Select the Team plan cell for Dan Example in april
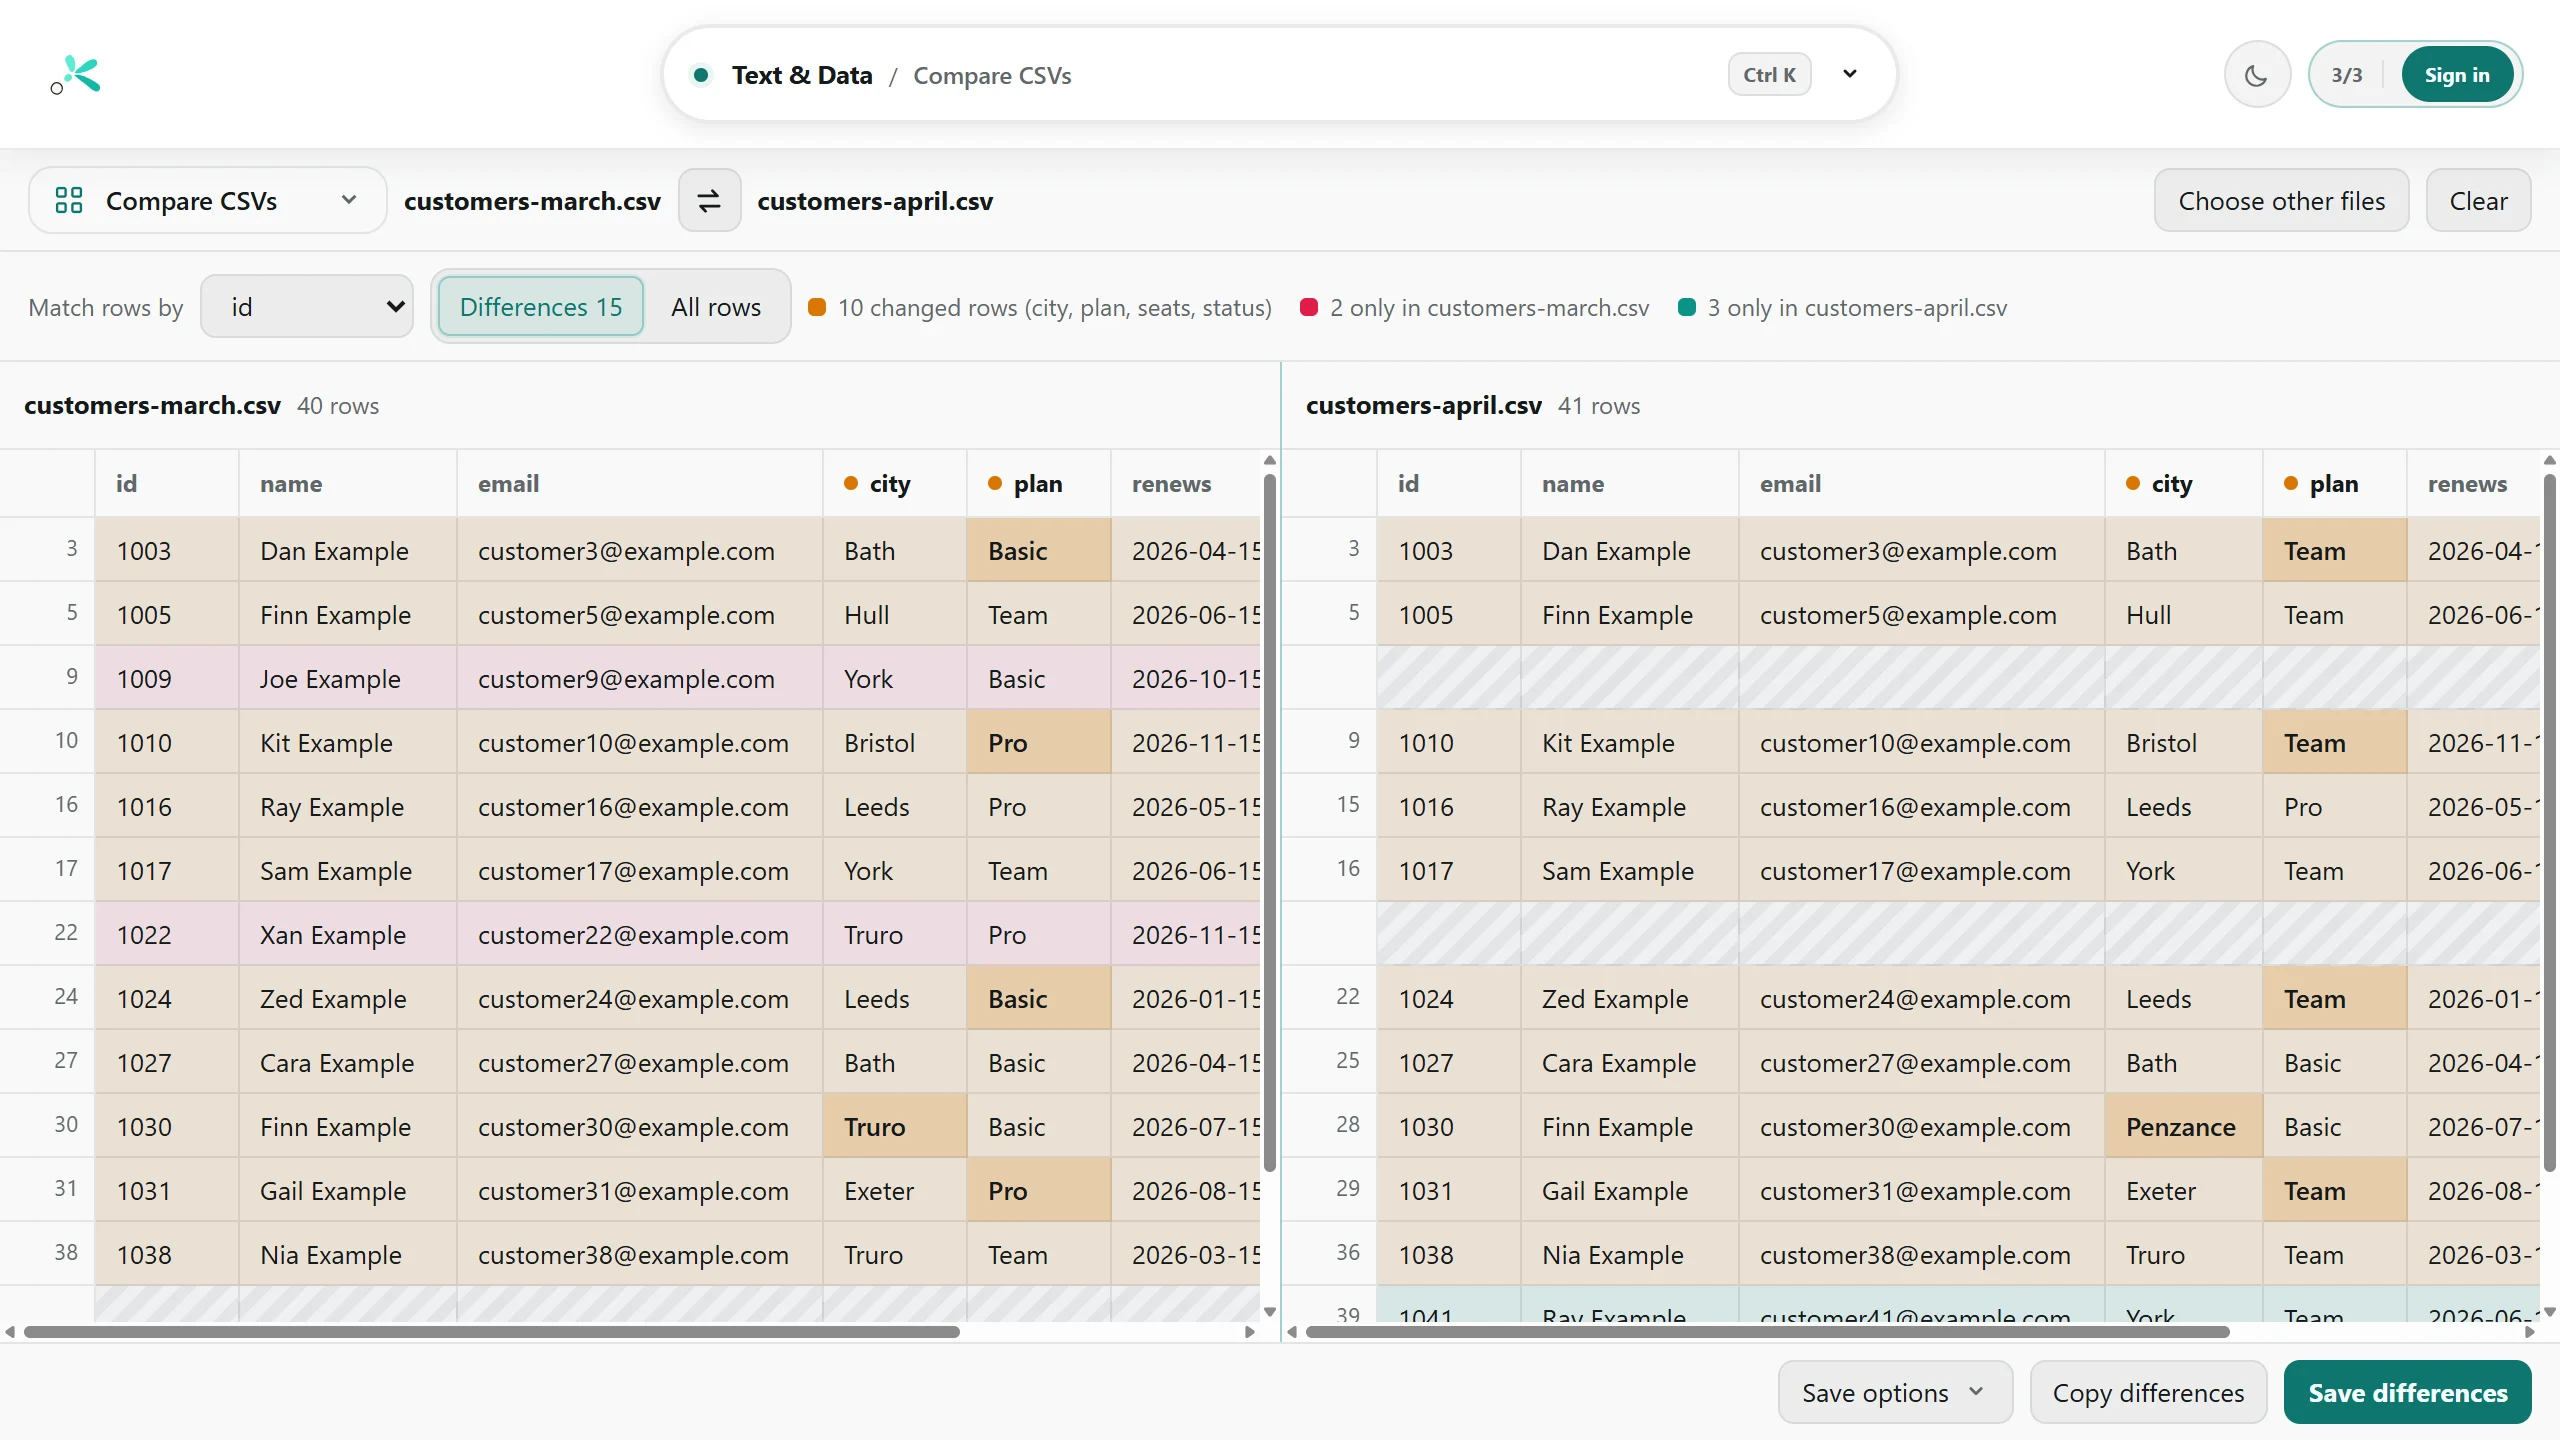 pos(2334,550)
